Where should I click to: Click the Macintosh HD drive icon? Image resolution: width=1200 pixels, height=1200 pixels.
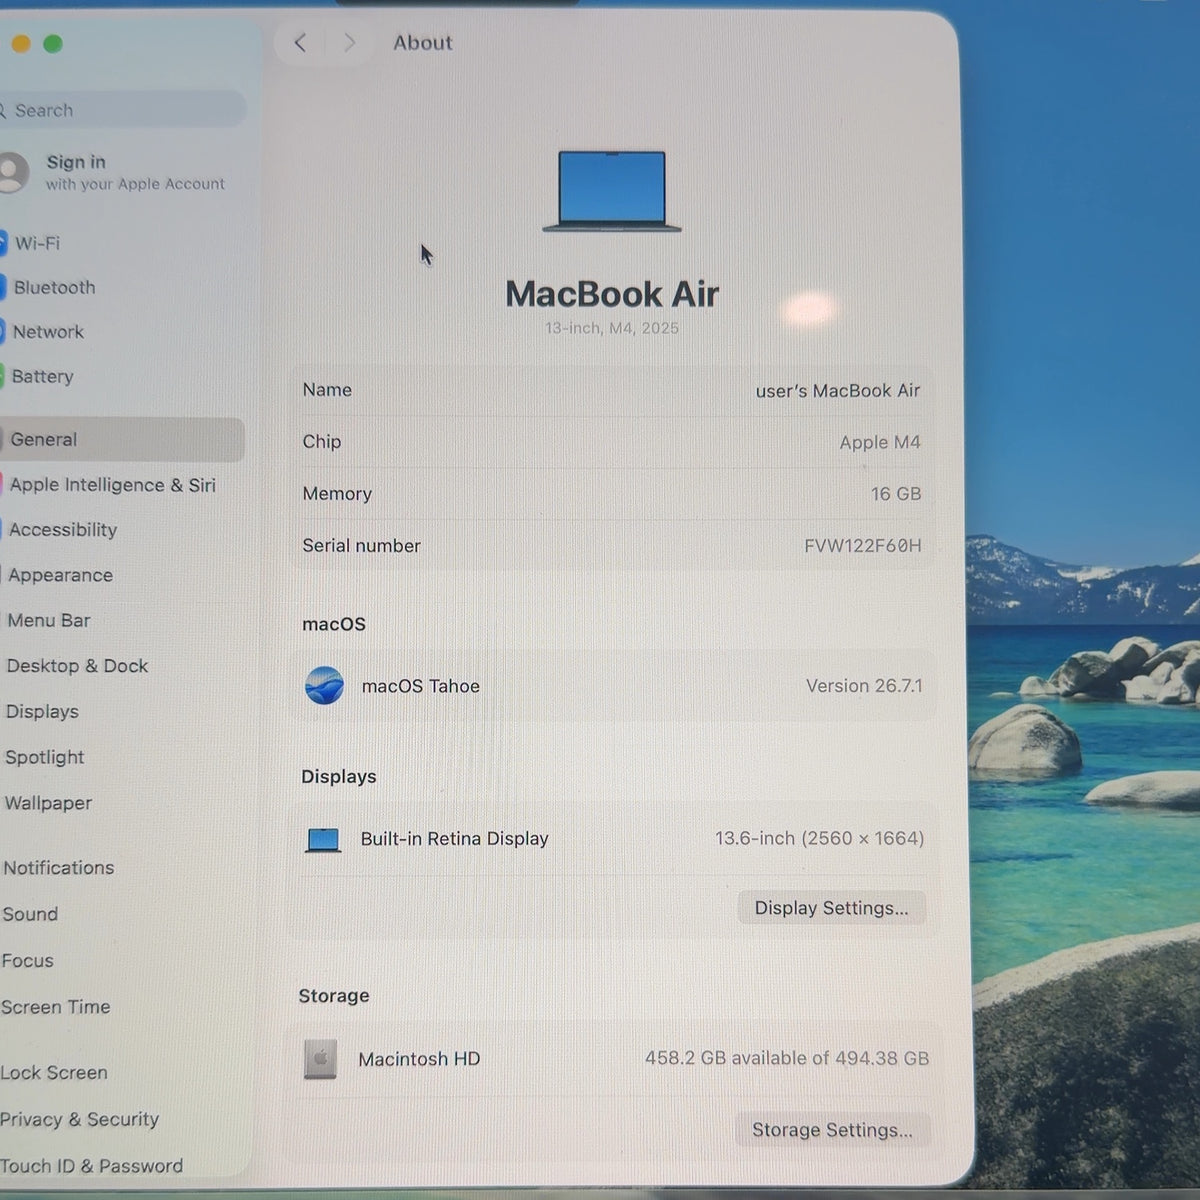coord(320,1059)
